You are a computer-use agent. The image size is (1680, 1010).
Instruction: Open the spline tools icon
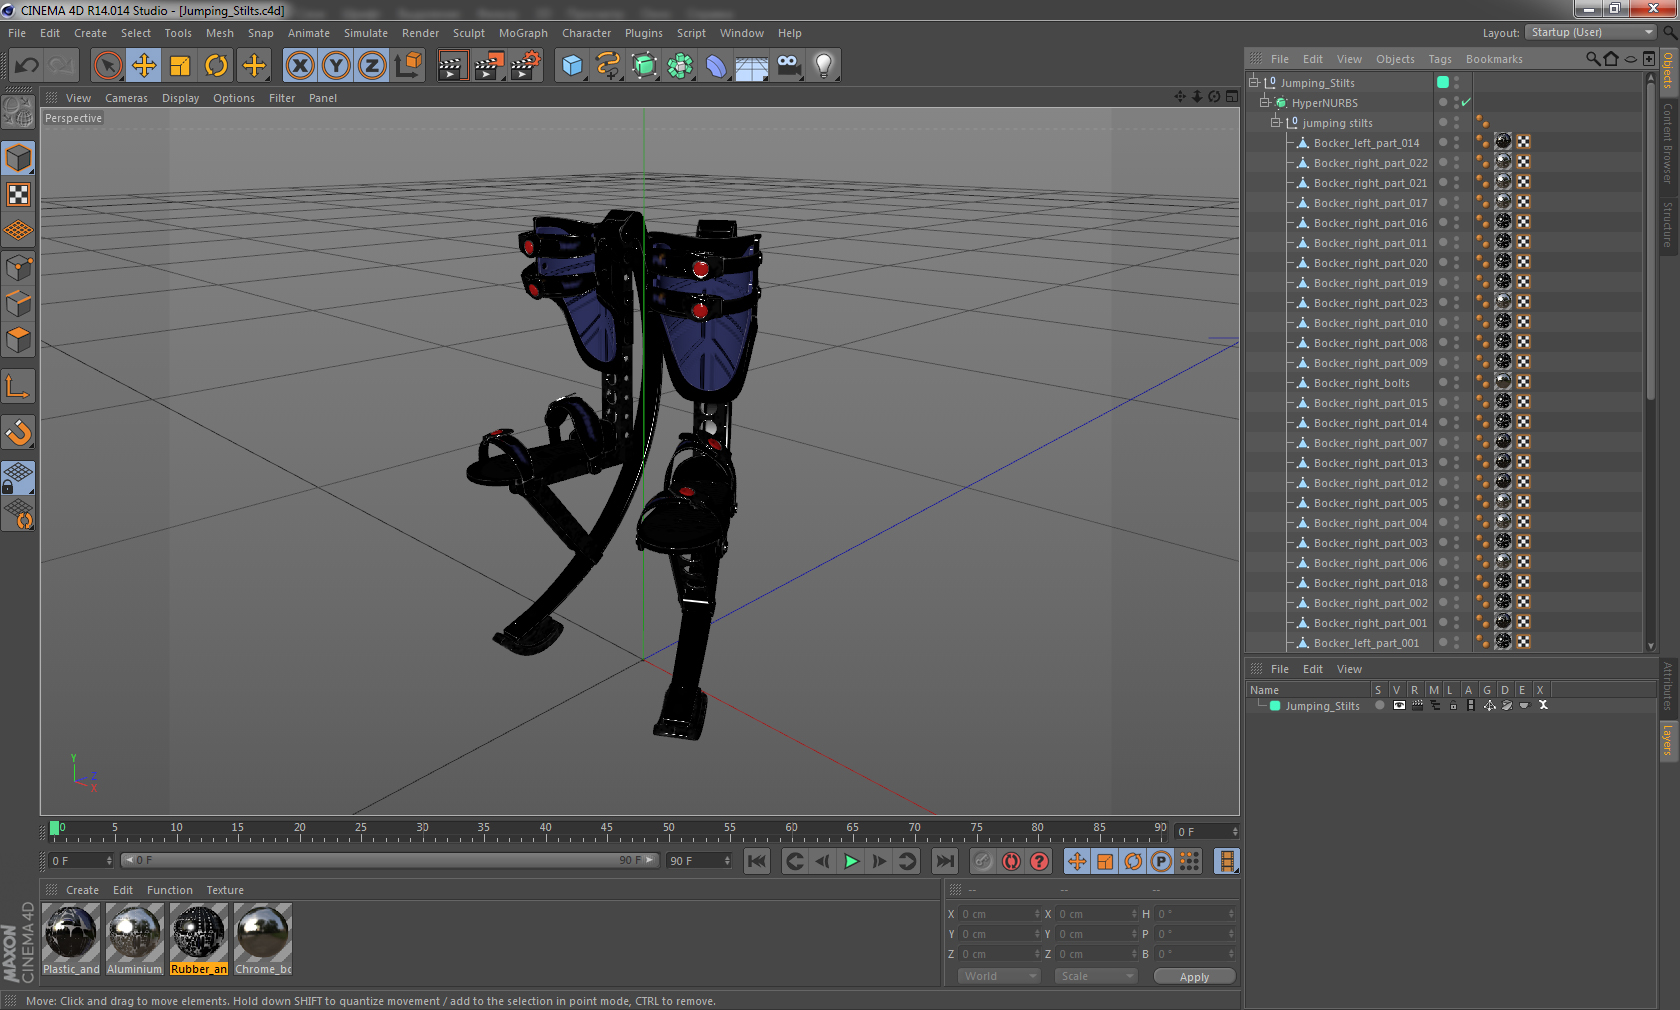point(608,66)
